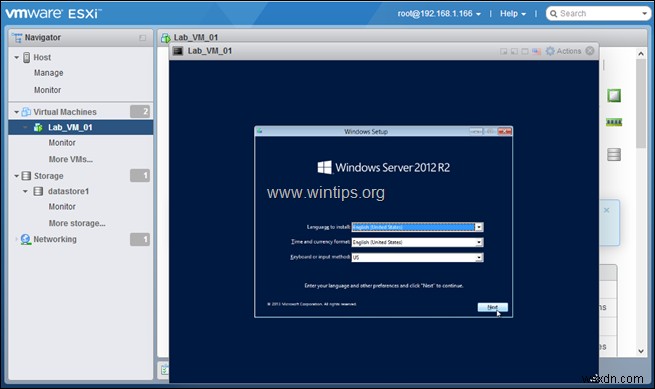
Task: Click the vertical scrollbar down arrow
Action: (641, 351)
